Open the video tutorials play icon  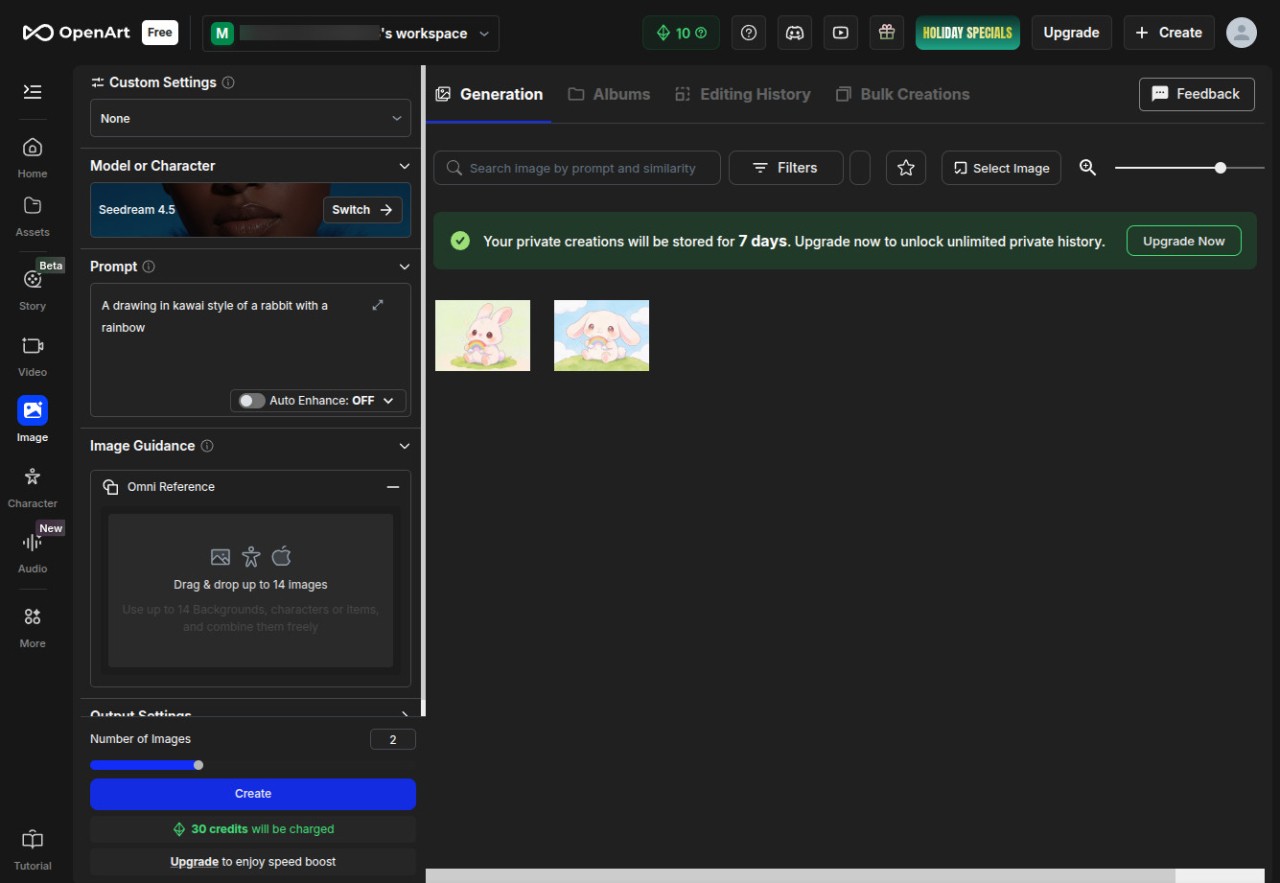(x=841, y=33)
